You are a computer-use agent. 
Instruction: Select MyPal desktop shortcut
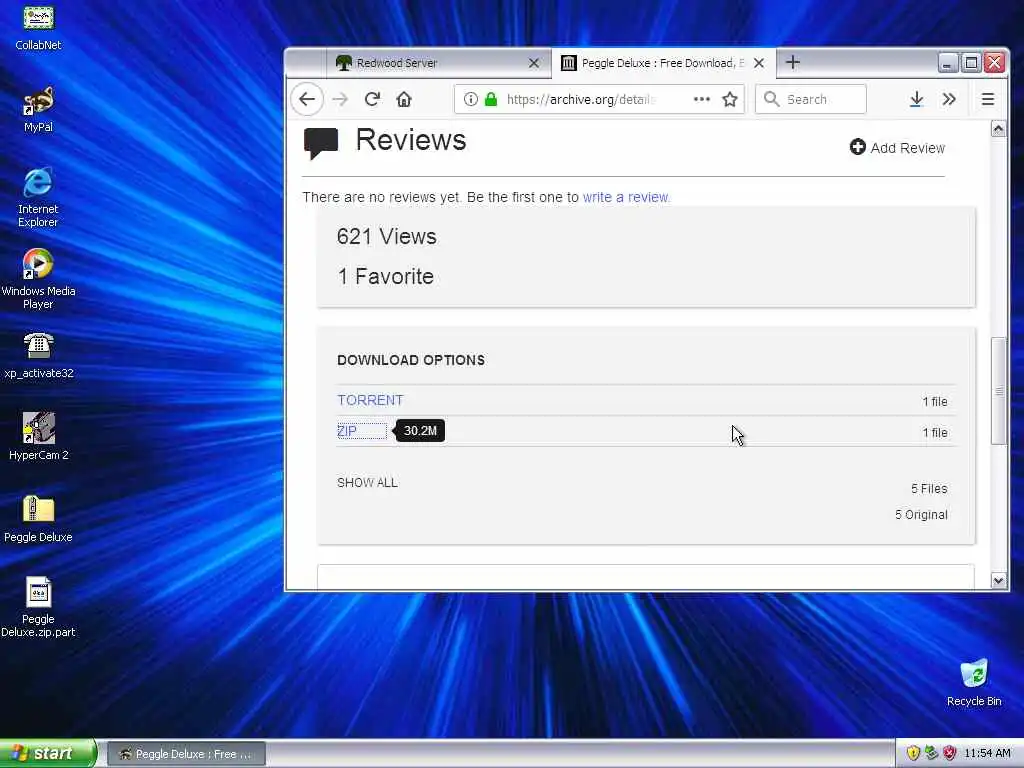38,110
